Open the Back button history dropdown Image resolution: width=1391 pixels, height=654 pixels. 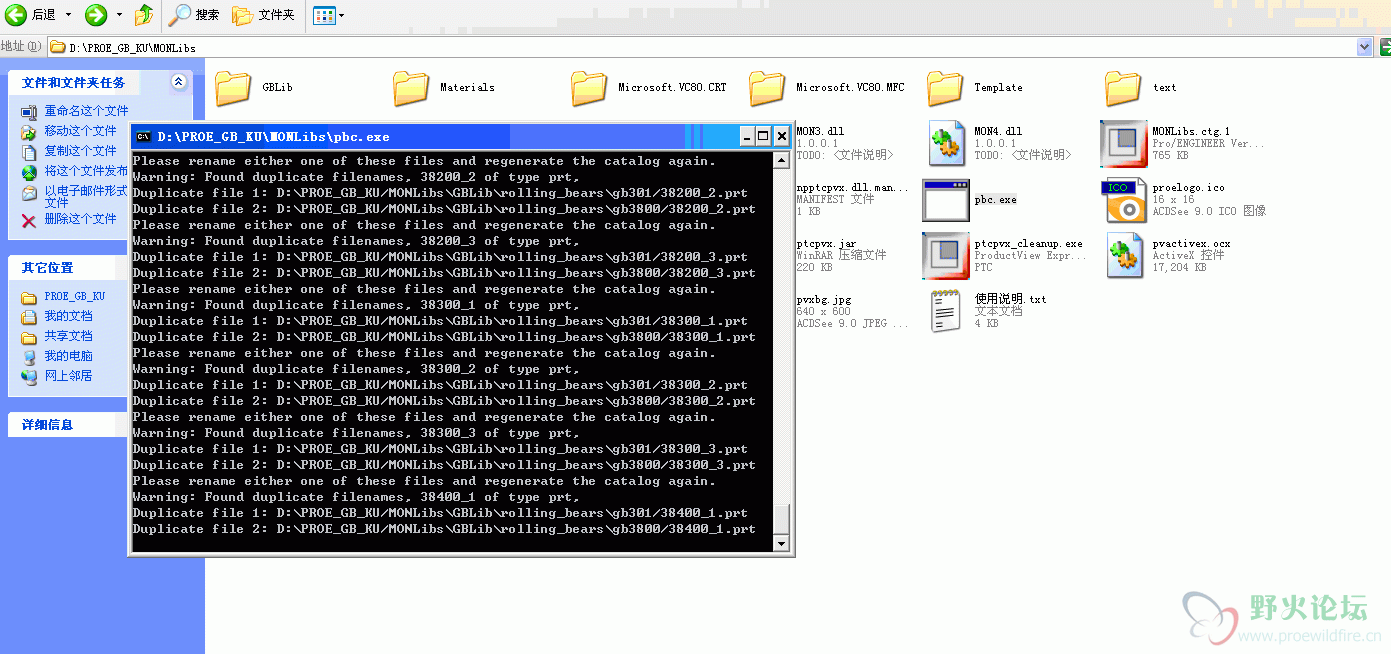[x=68, y=15]
